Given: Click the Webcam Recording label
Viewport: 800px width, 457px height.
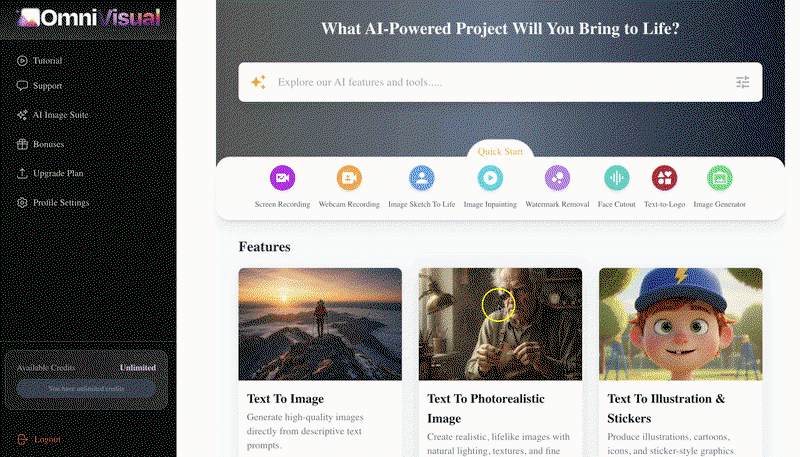Looking at the screenshot, I should point(349,204).
